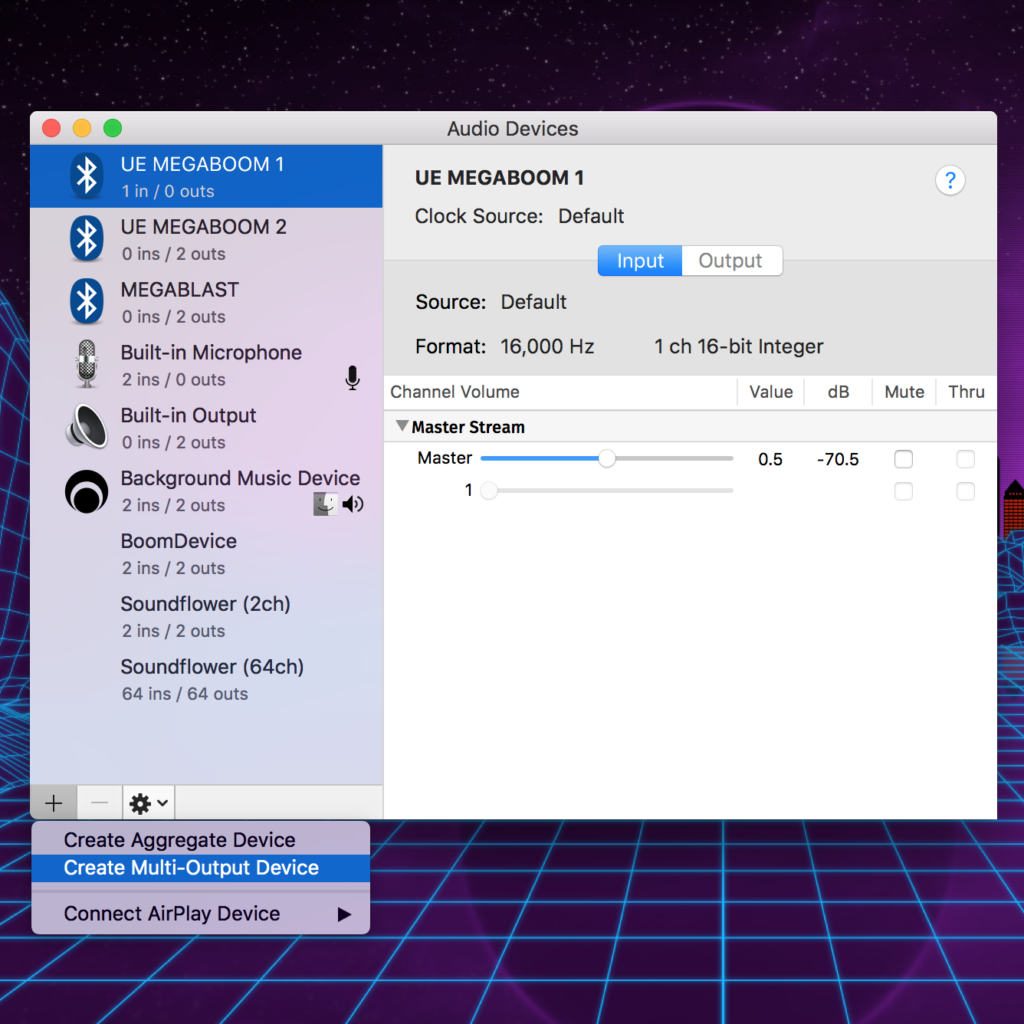This screenshot has height=1024, width=1024.
Task: Click the Built-in Output speaker icon
Action: [86, 426]
